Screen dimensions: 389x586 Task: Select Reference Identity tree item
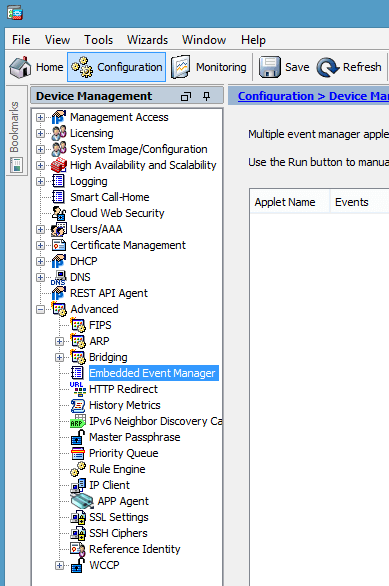[x=135, y=549]
